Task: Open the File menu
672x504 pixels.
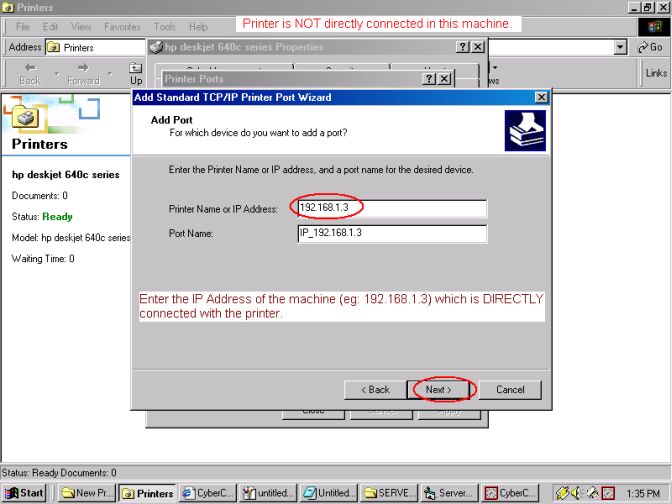Action: point(23,27)
